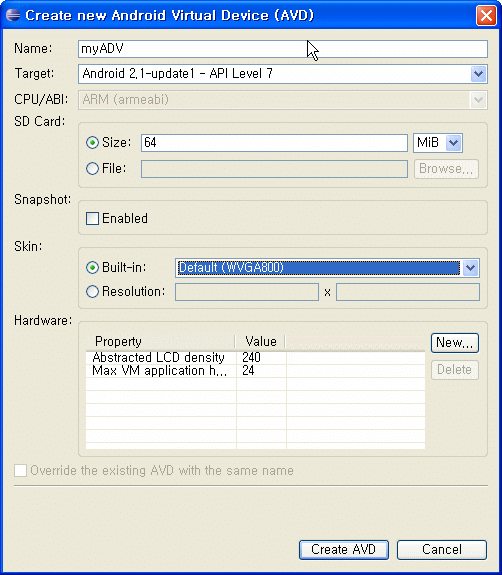Select the Resolution skin radio button
502x575 pixels.
pos(92,292)
